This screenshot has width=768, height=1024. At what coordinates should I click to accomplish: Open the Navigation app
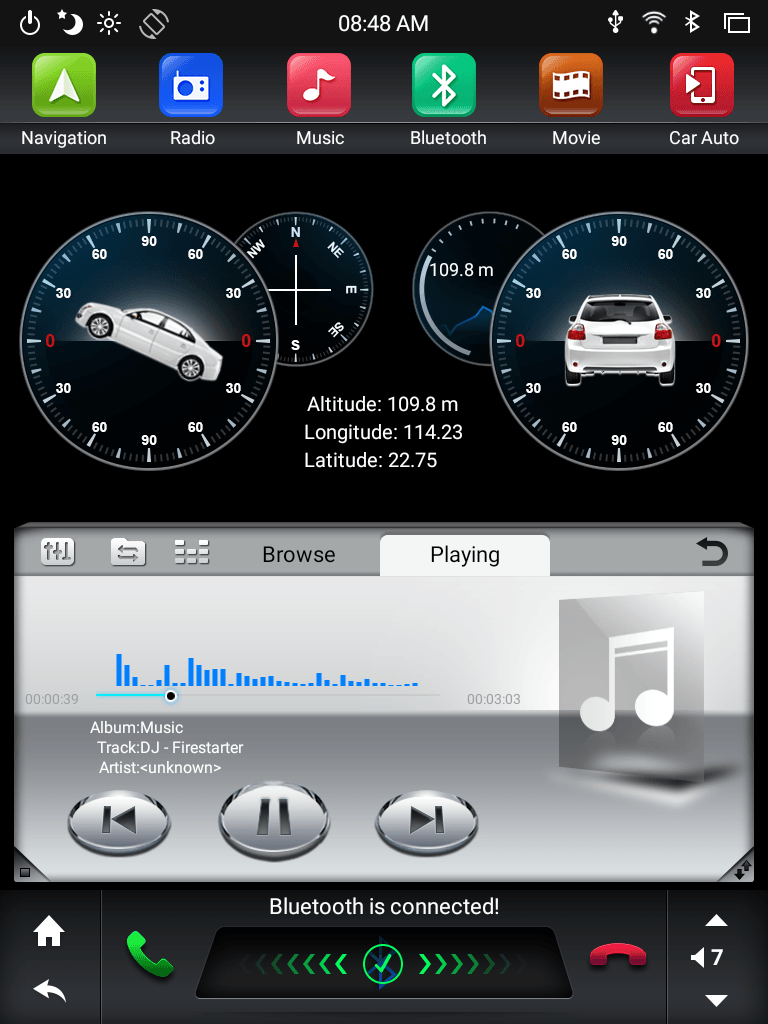tap(64, 86)
